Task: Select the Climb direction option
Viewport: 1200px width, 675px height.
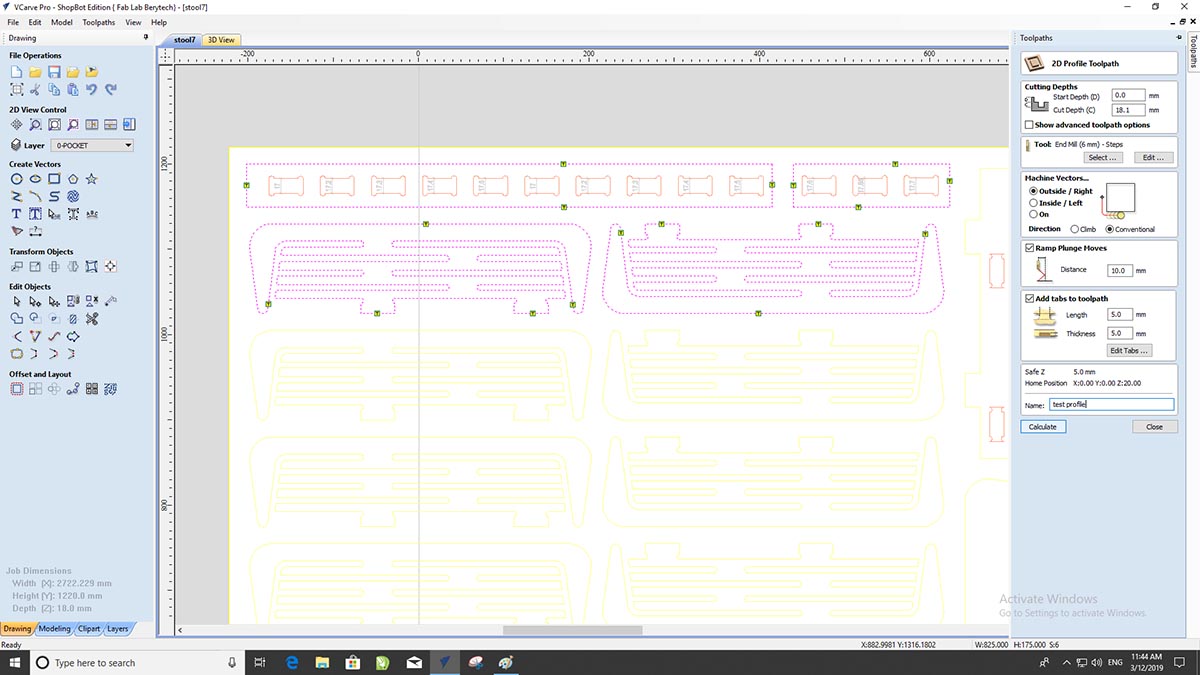Action: coord(1075,229)
